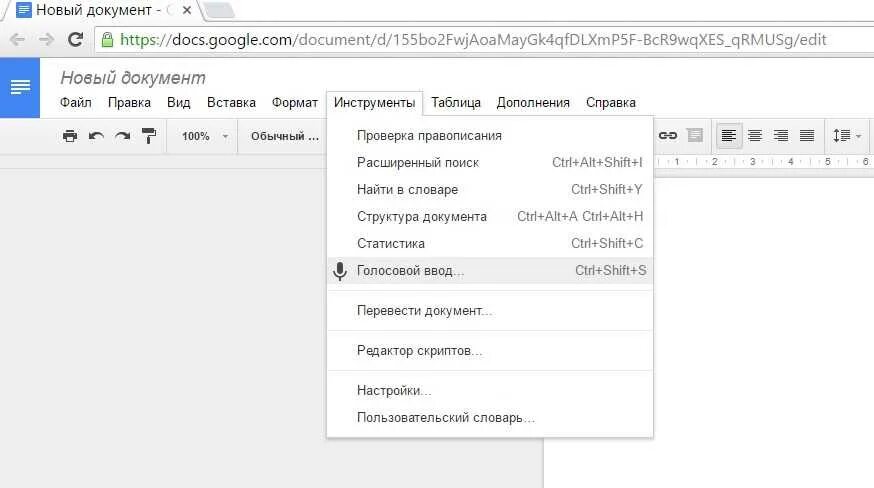Select Структура документа

[x=490, y=216]
